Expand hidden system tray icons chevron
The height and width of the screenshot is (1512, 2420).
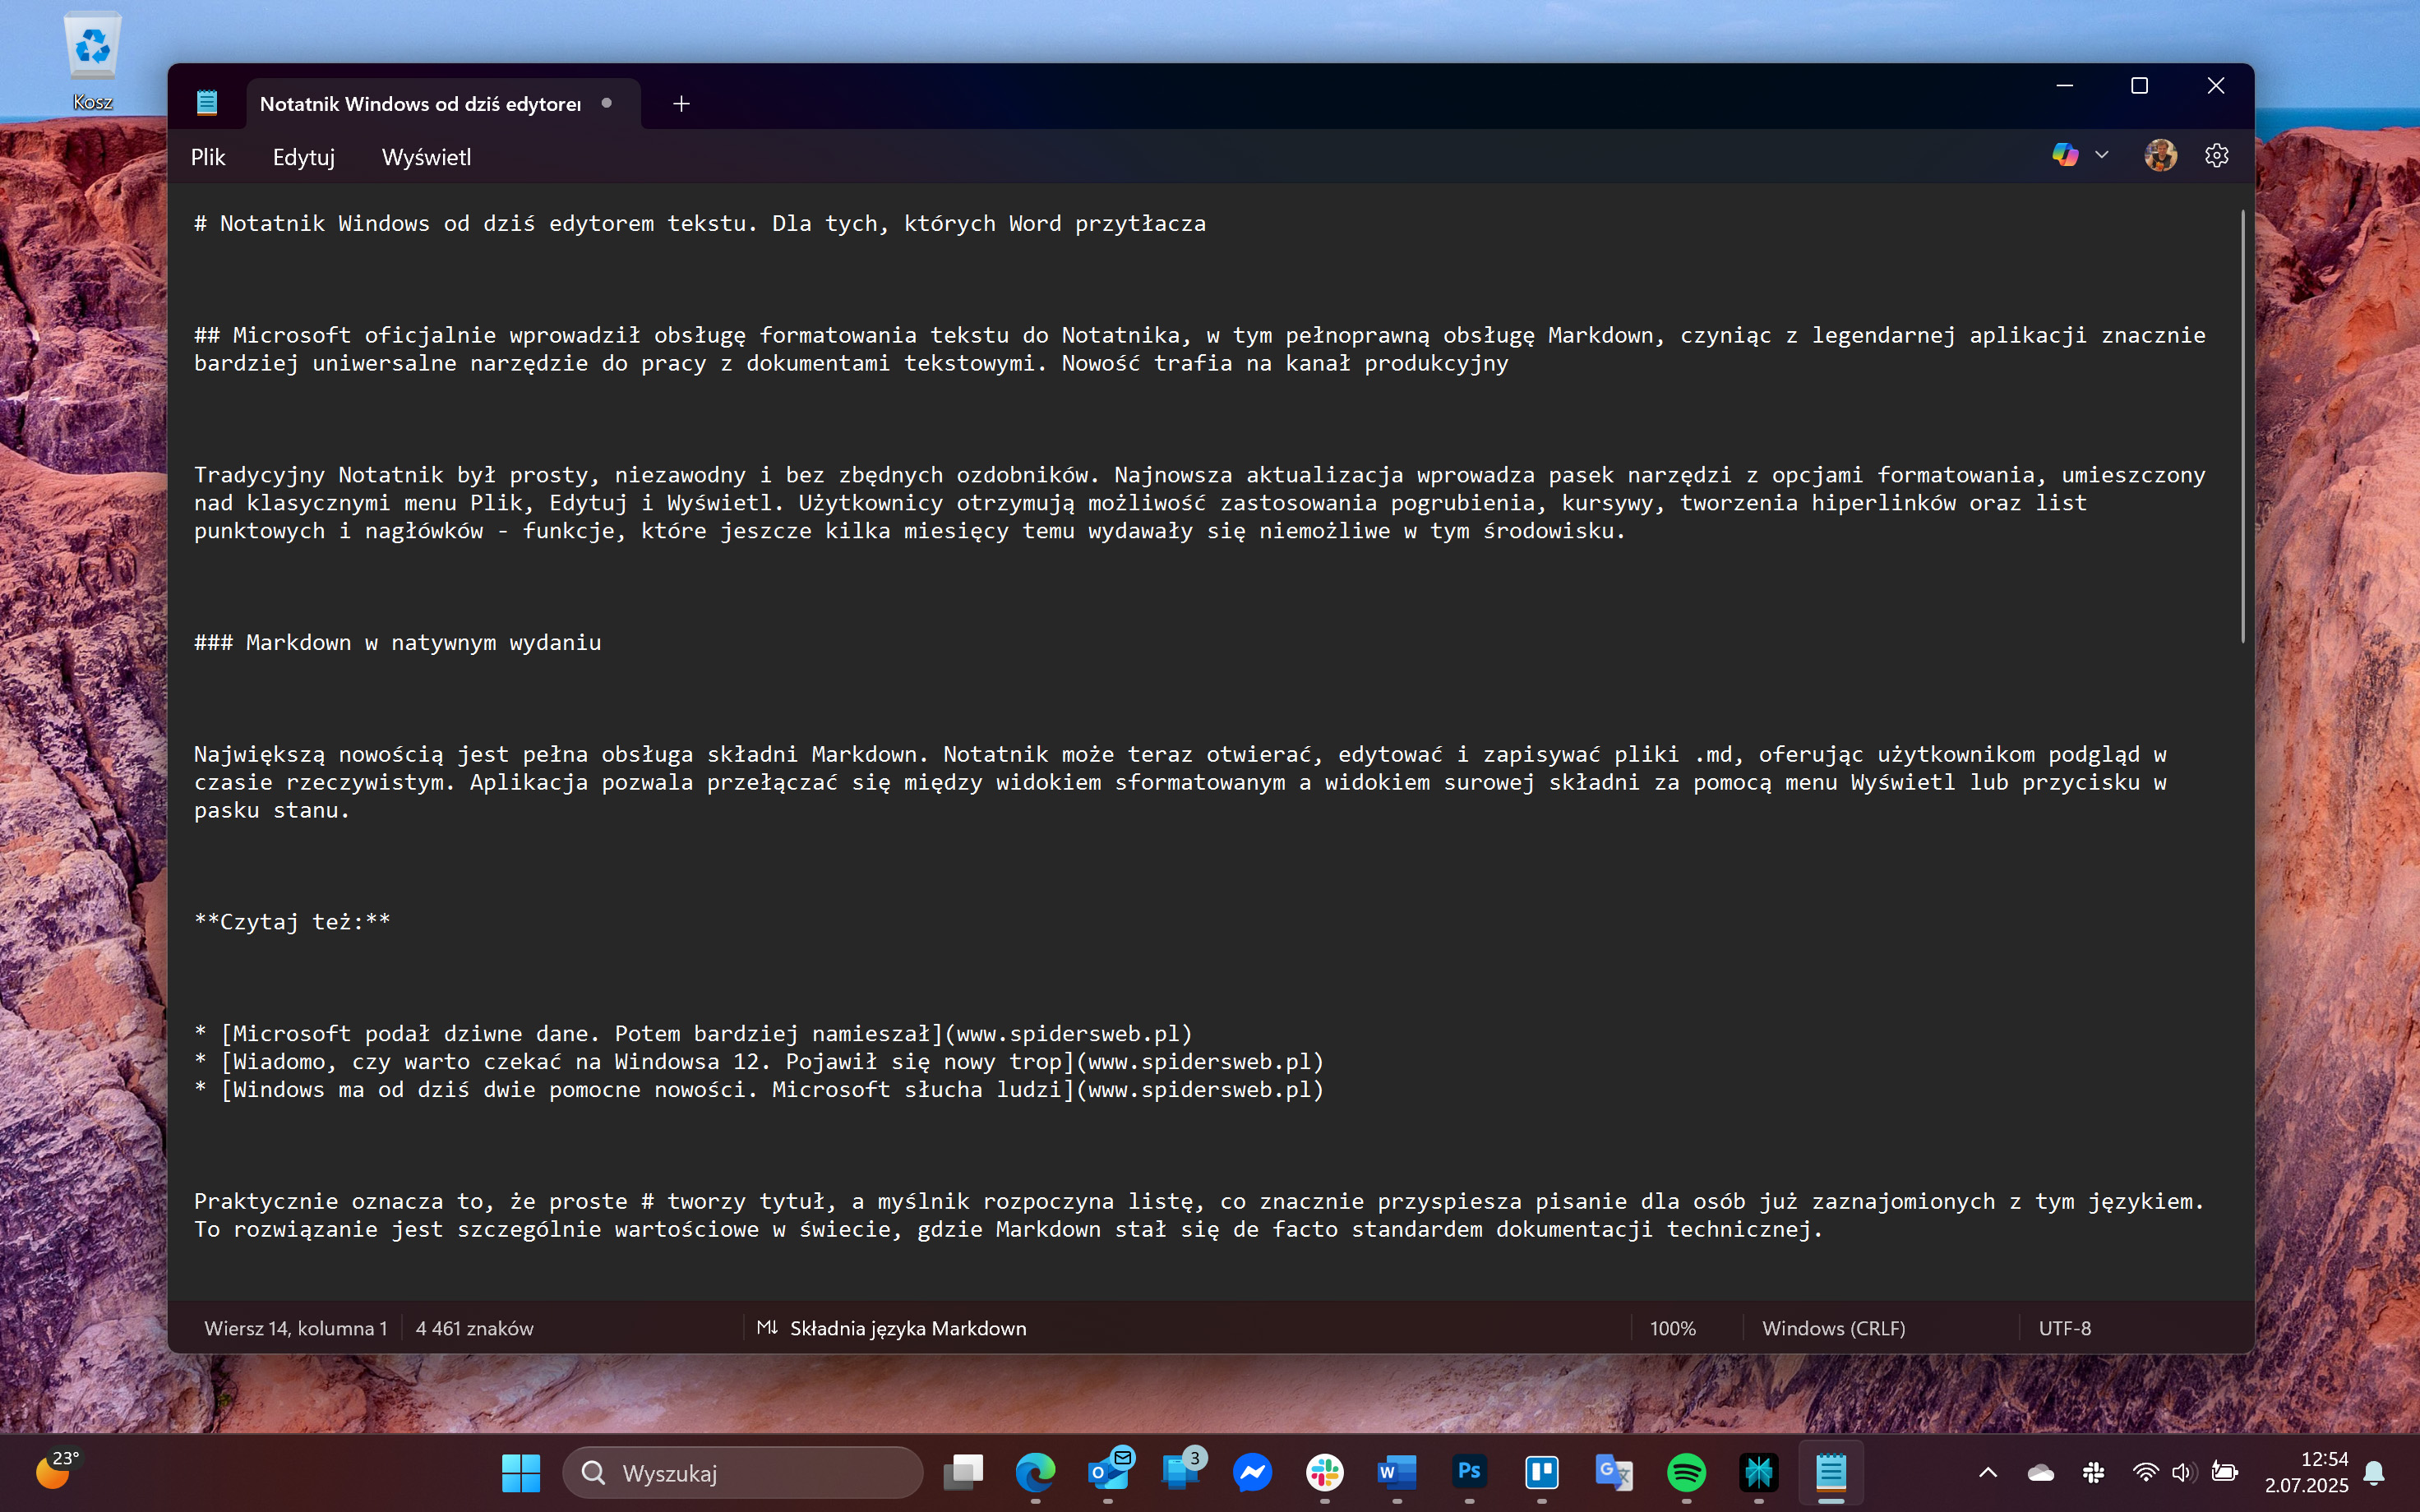[x=1988, y=1472]
